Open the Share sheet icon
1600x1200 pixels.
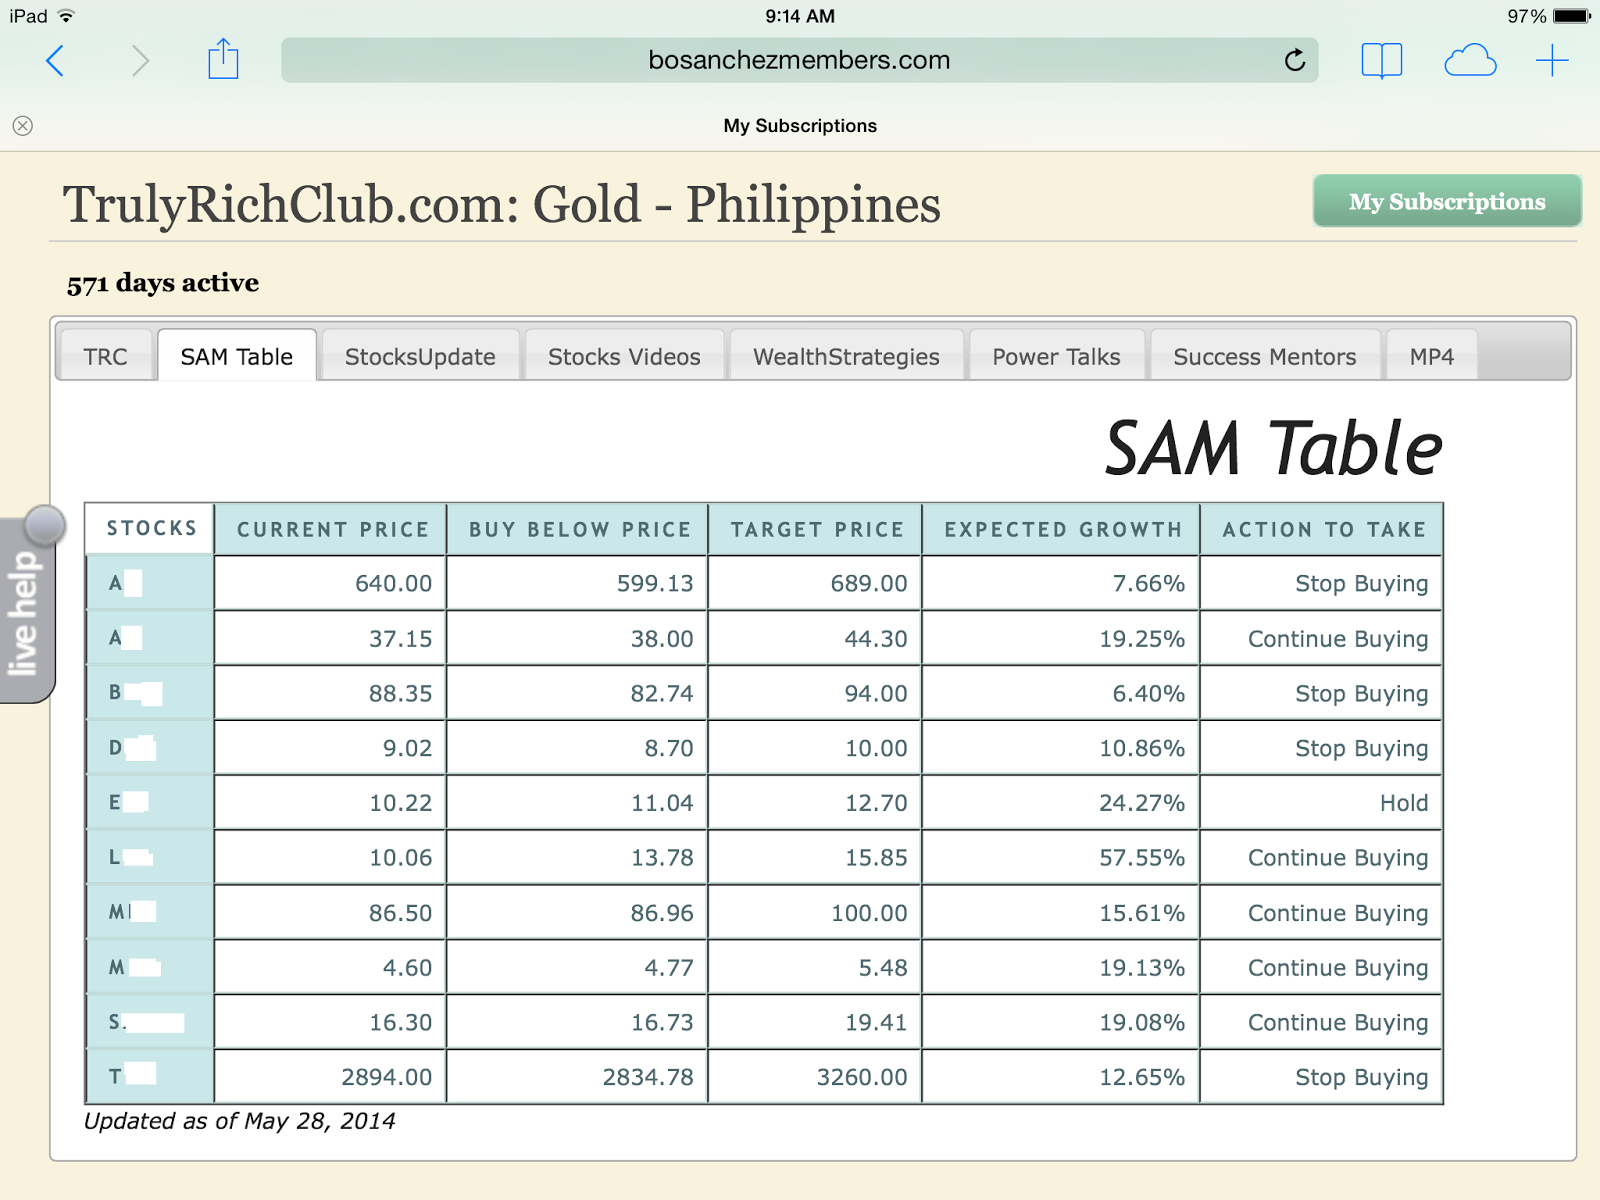223,59
